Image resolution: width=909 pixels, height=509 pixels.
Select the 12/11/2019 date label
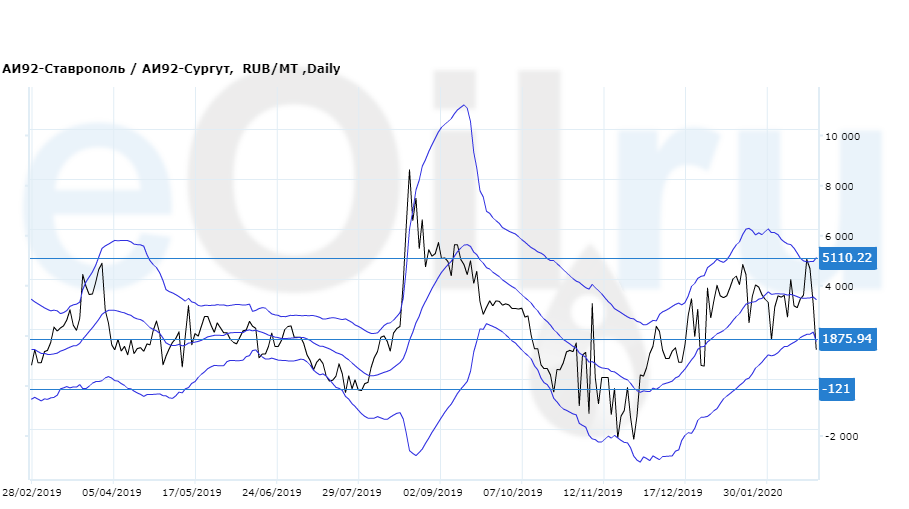593,493
